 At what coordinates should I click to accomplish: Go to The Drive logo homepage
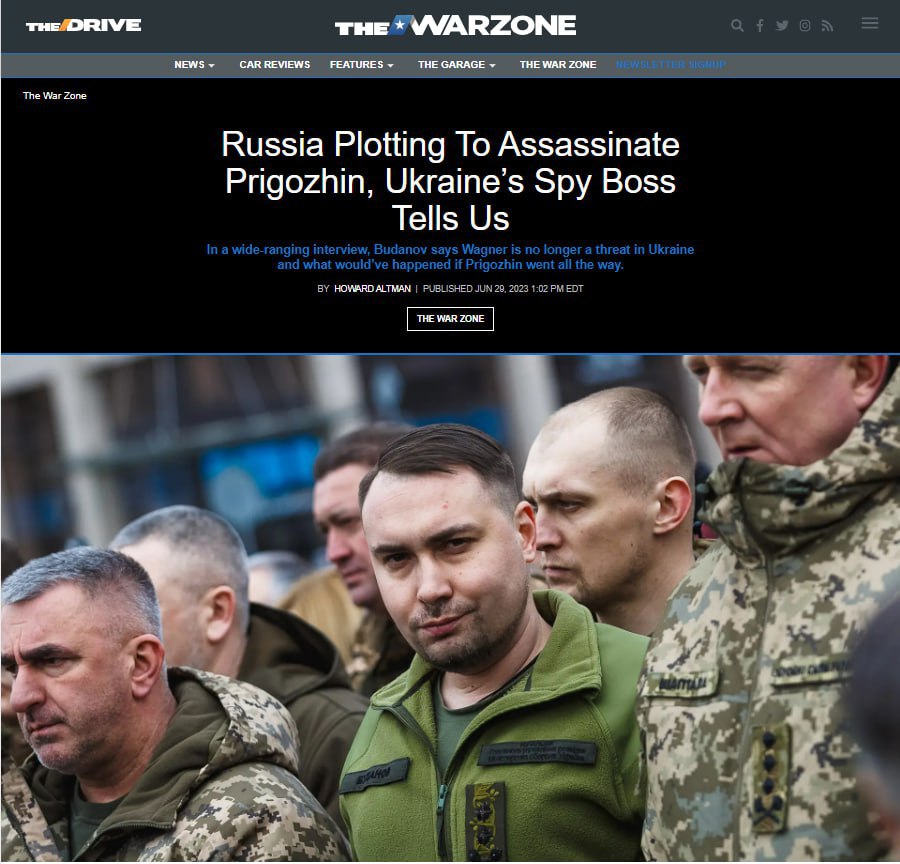pos(83,25)
